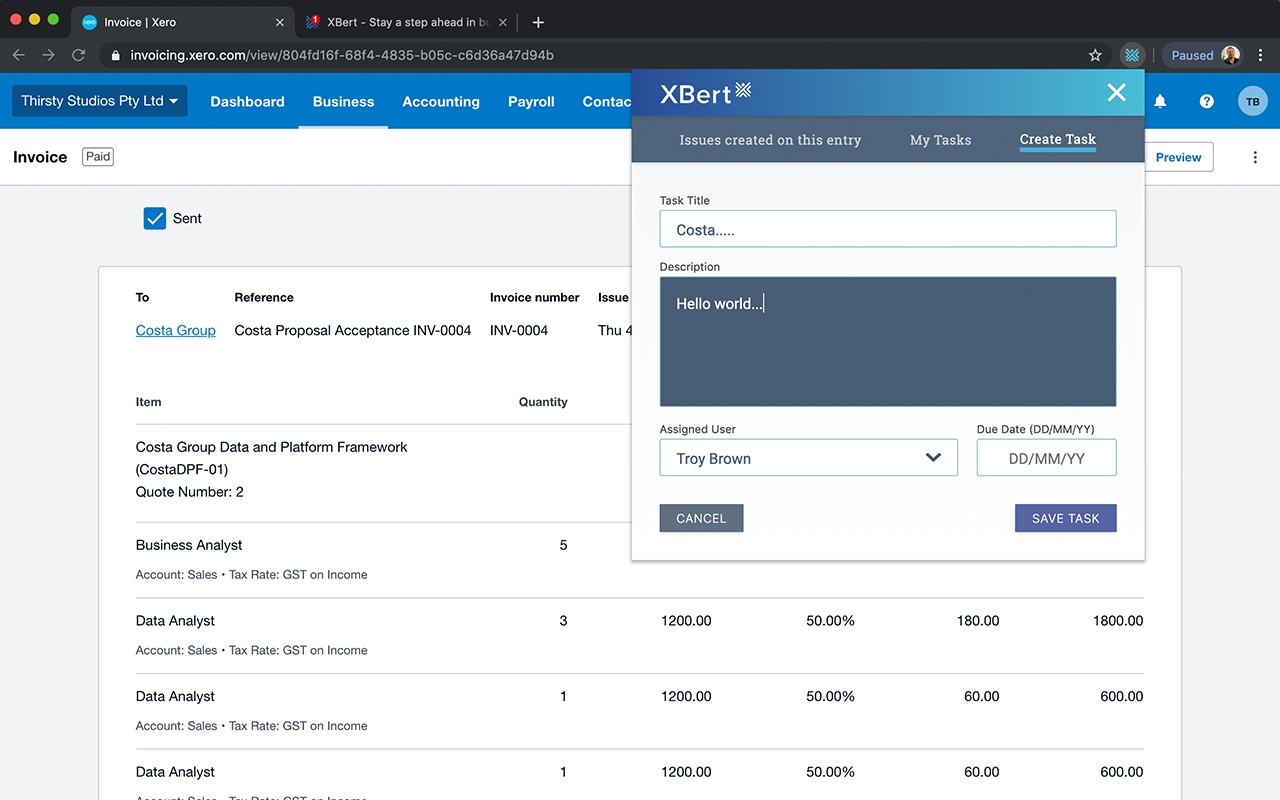Click the browser address bar URL
The image size is (1280, 800).
(x=342, y=55)
